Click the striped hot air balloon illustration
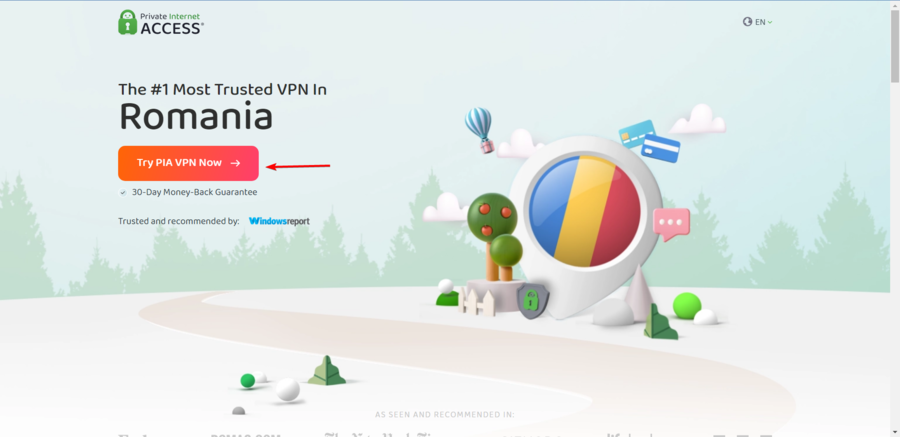 pos(479,130)
